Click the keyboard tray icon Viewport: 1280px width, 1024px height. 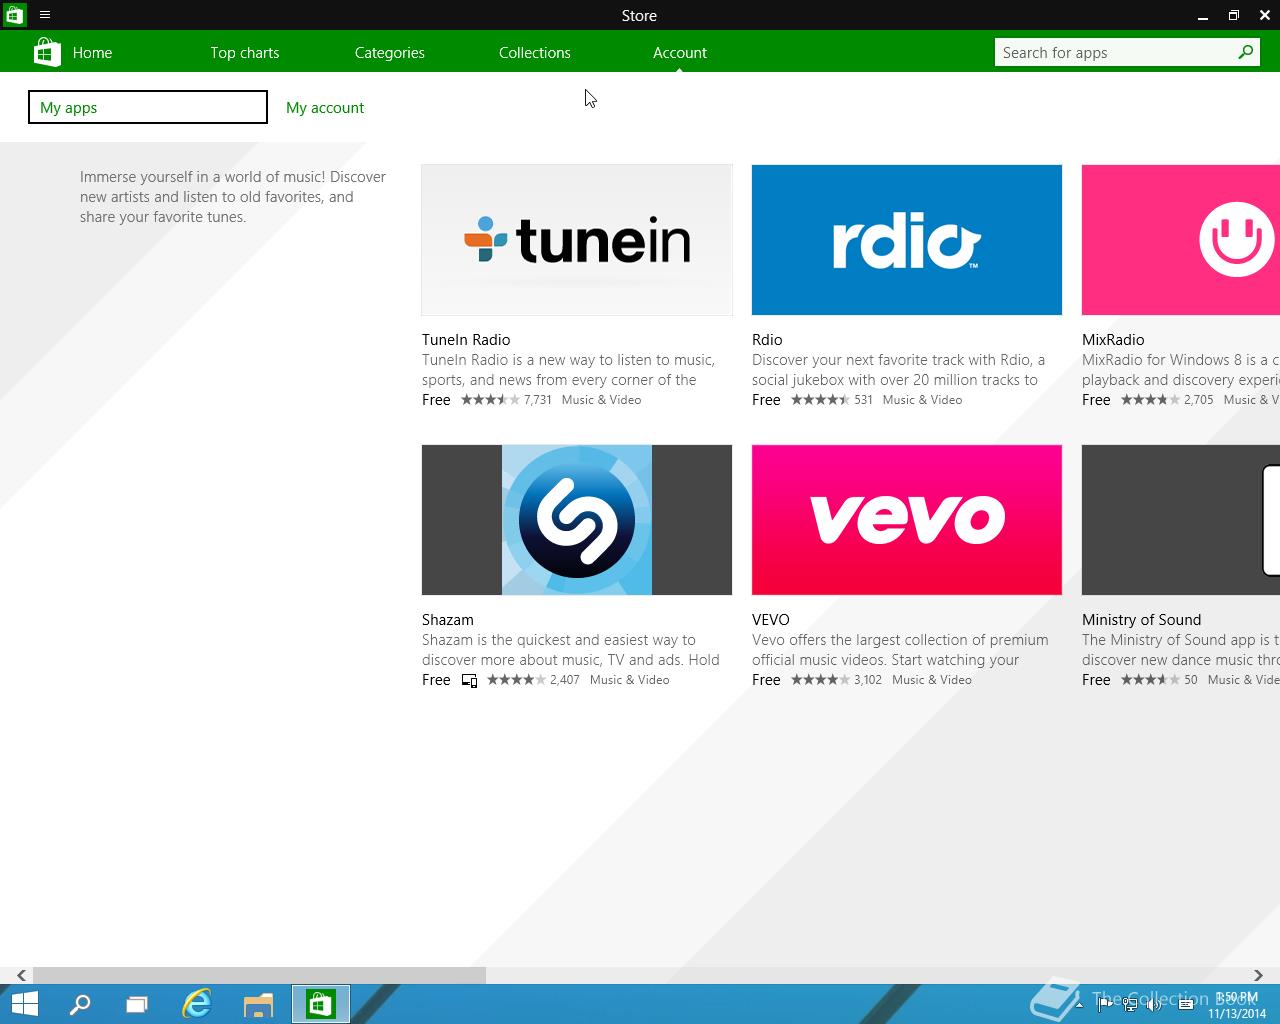click(x=1185, y=1005)
